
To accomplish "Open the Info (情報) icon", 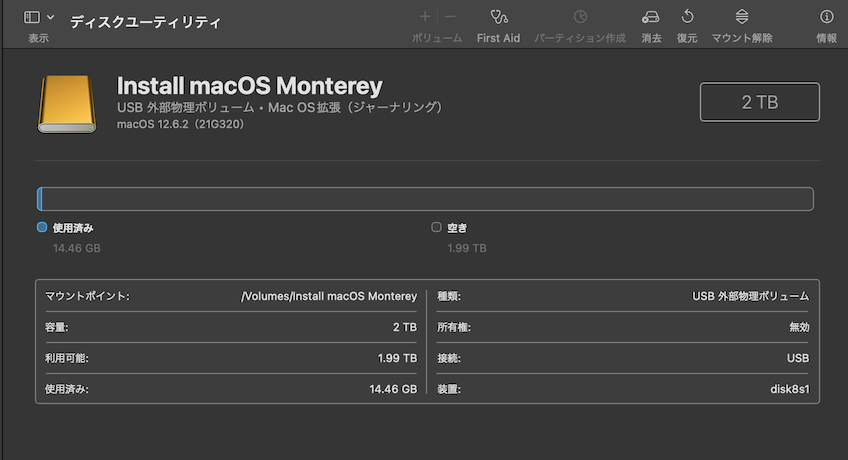I will click(x=827, y=17).
